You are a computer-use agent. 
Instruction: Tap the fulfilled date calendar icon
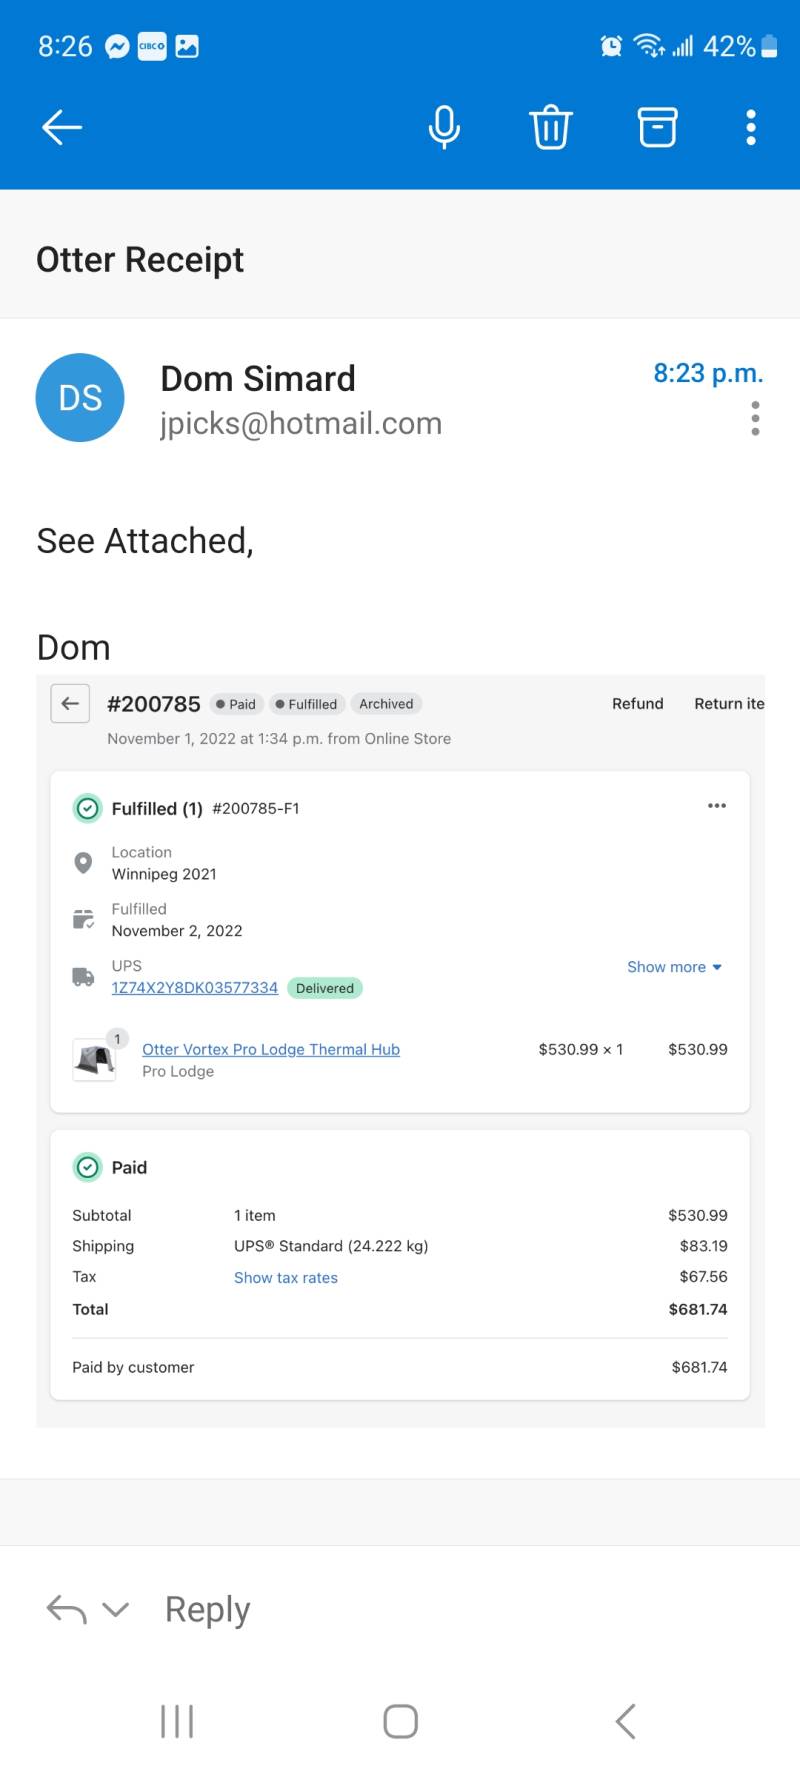coord(84,919)
